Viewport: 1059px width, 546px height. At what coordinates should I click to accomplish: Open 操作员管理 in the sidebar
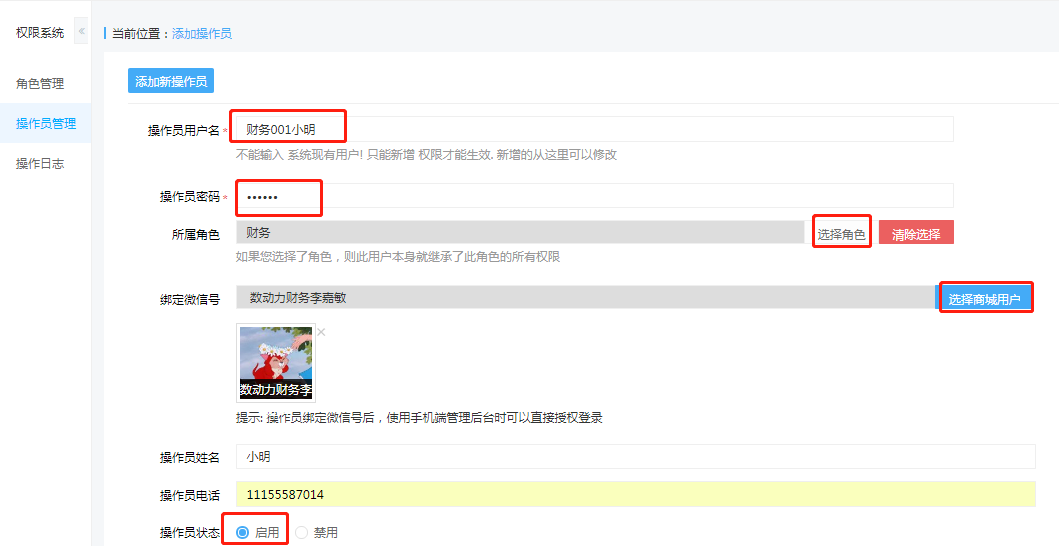[46, 123]
